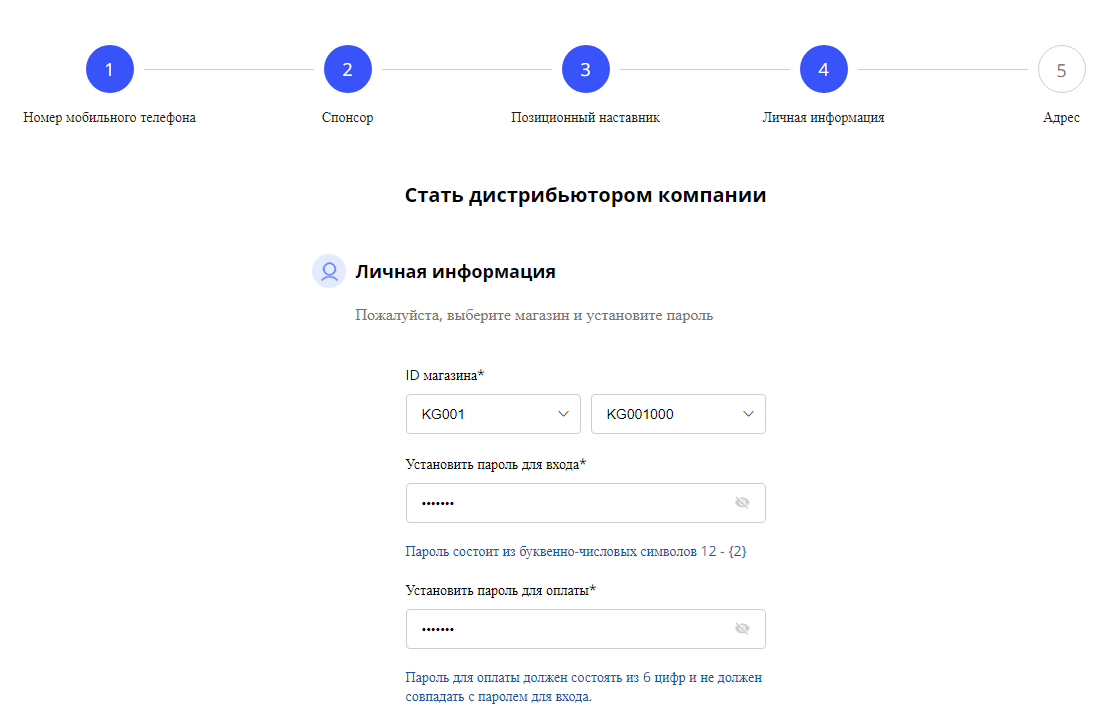This screenshot has width=1112, height=725.
Task: Click 'Стать дистрибьютором компании' page title
Action: (585, 196)
